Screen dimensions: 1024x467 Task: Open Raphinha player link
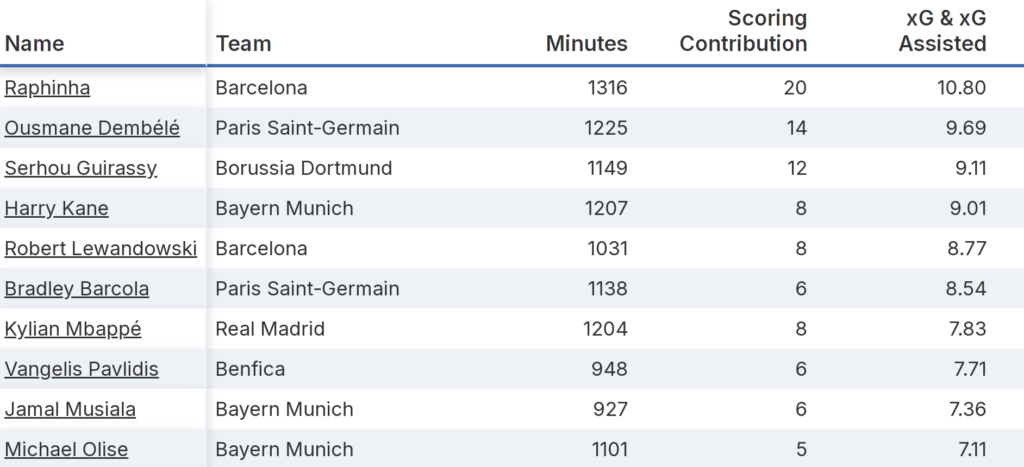point(47,88)
